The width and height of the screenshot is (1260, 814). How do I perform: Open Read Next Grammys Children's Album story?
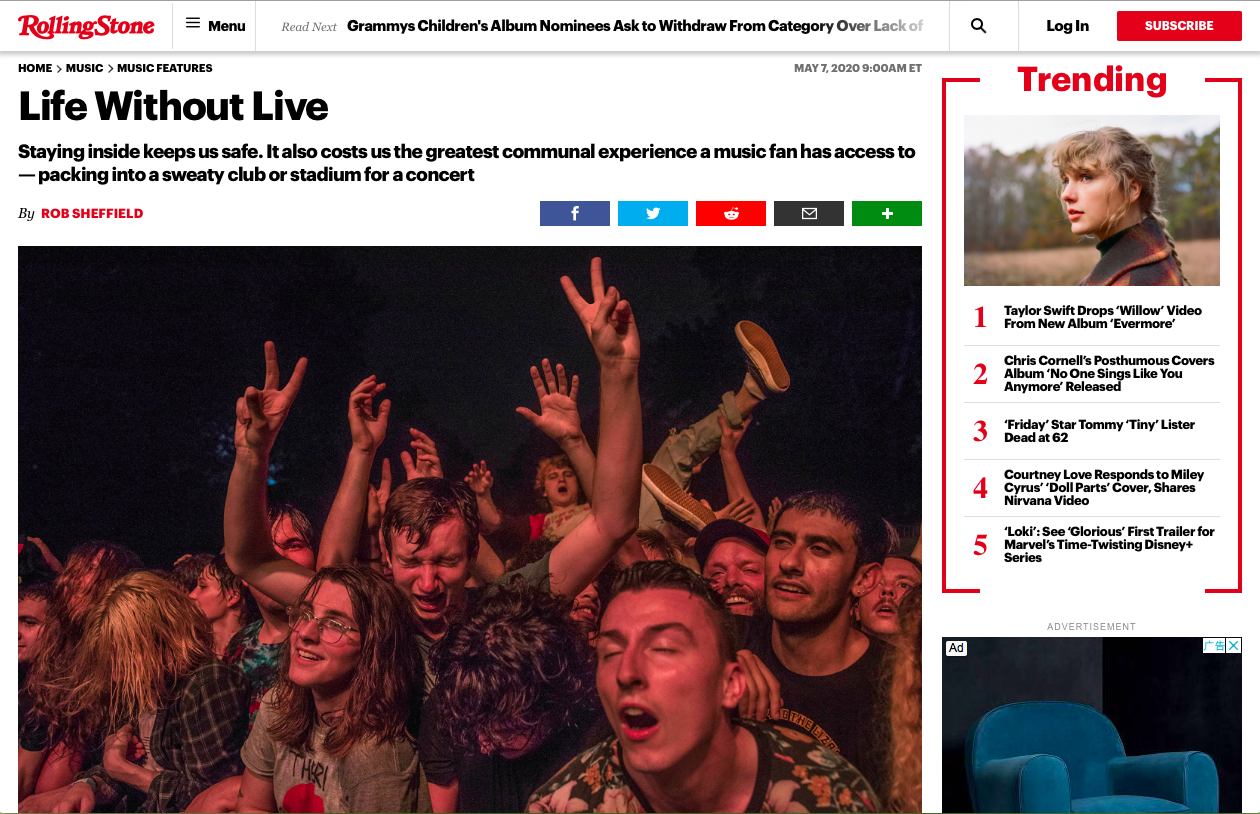(x=635, y=26)
